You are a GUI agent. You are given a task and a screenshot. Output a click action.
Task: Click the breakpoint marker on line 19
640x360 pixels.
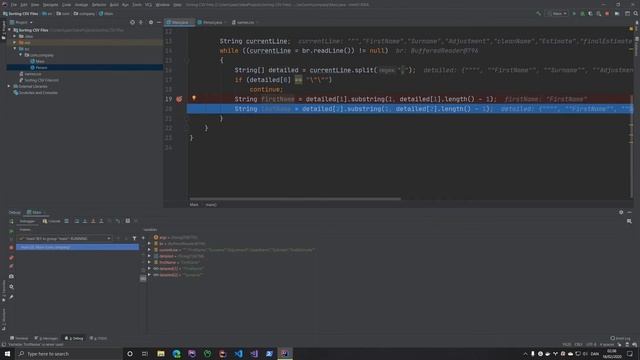[179, 99]
